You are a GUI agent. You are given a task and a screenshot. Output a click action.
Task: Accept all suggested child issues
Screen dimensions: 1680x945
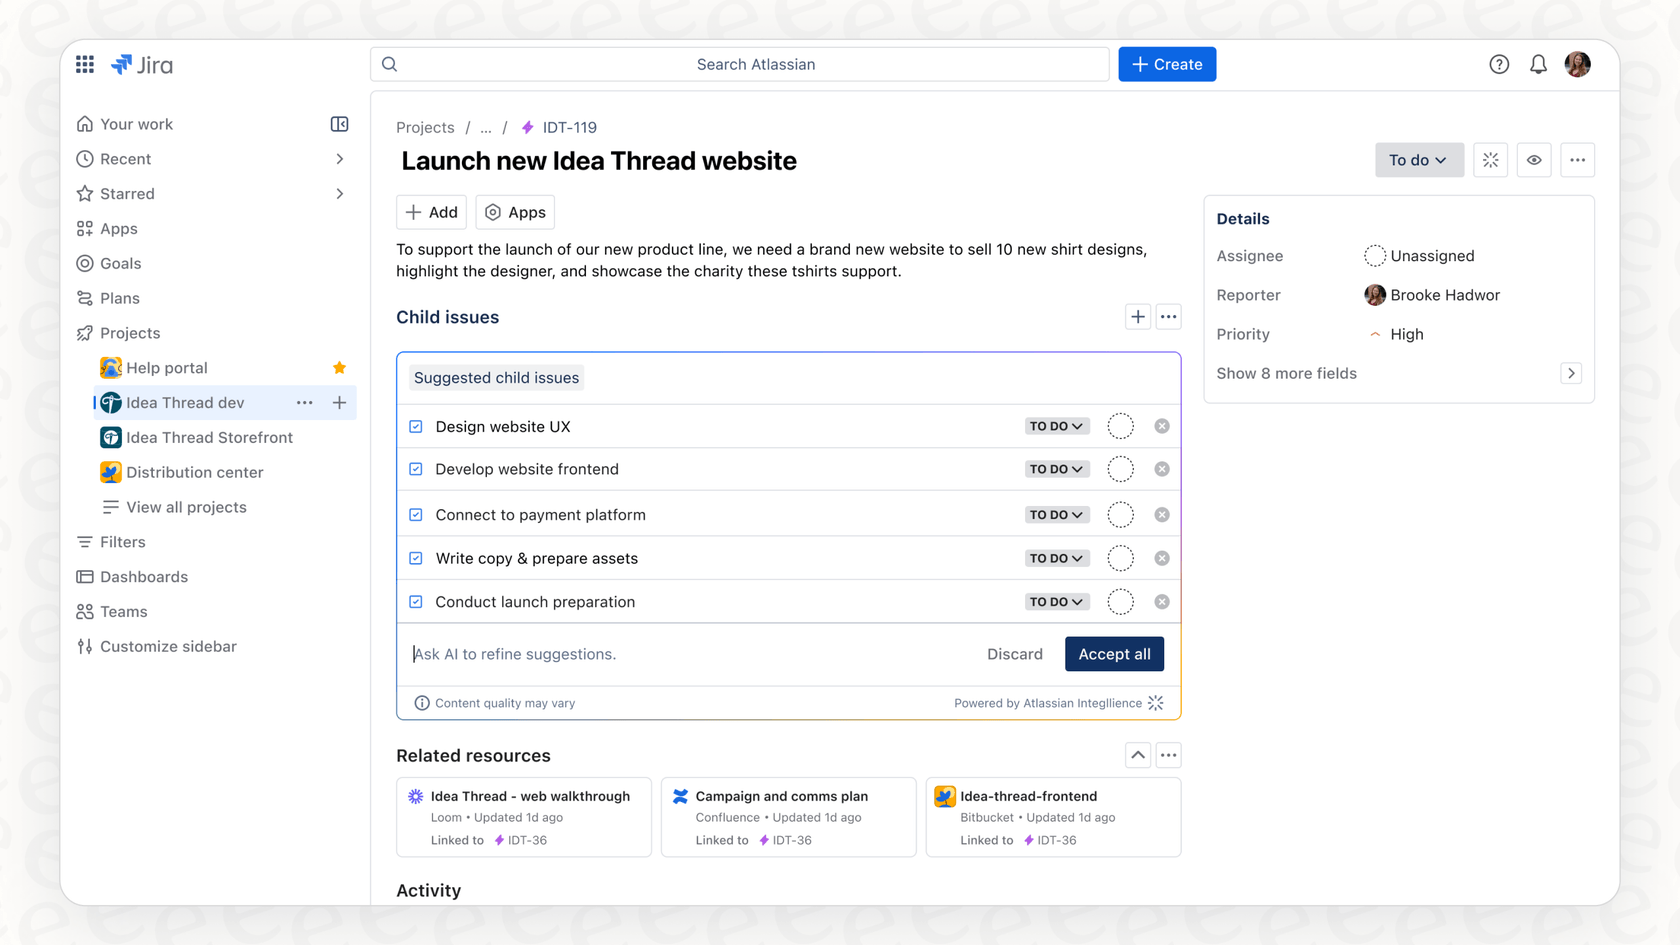pyautogui.click(x=1114, y=654)
